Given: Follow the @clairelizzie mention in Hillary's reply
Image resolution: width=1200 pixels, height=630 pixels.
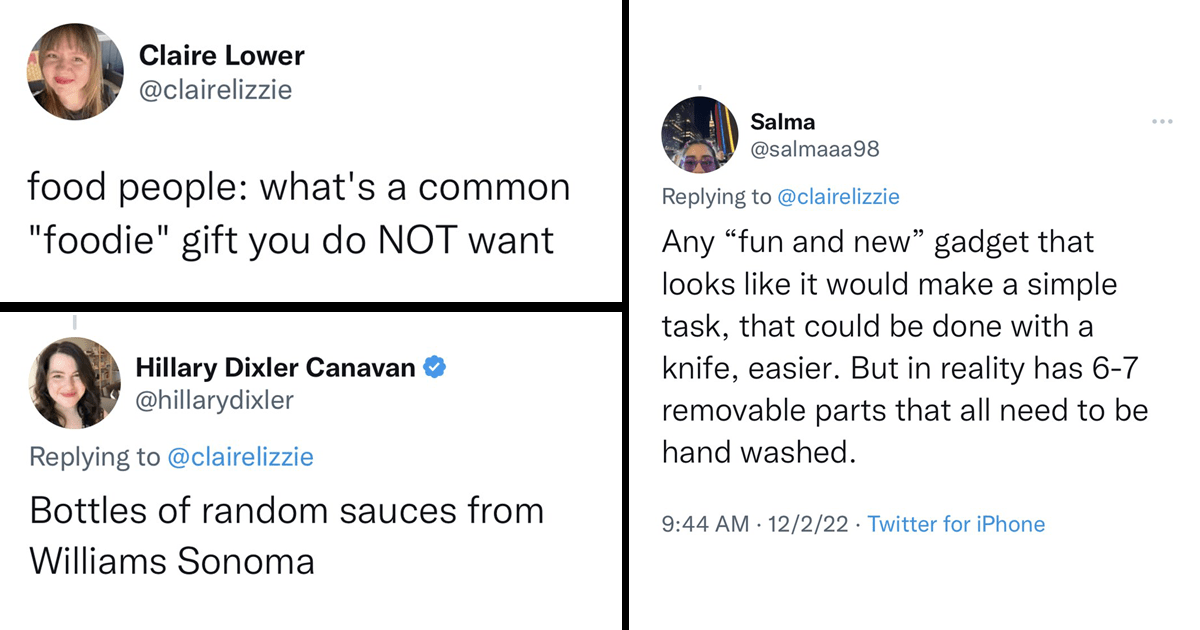Looking at the screenshot, I should (240, 457).
